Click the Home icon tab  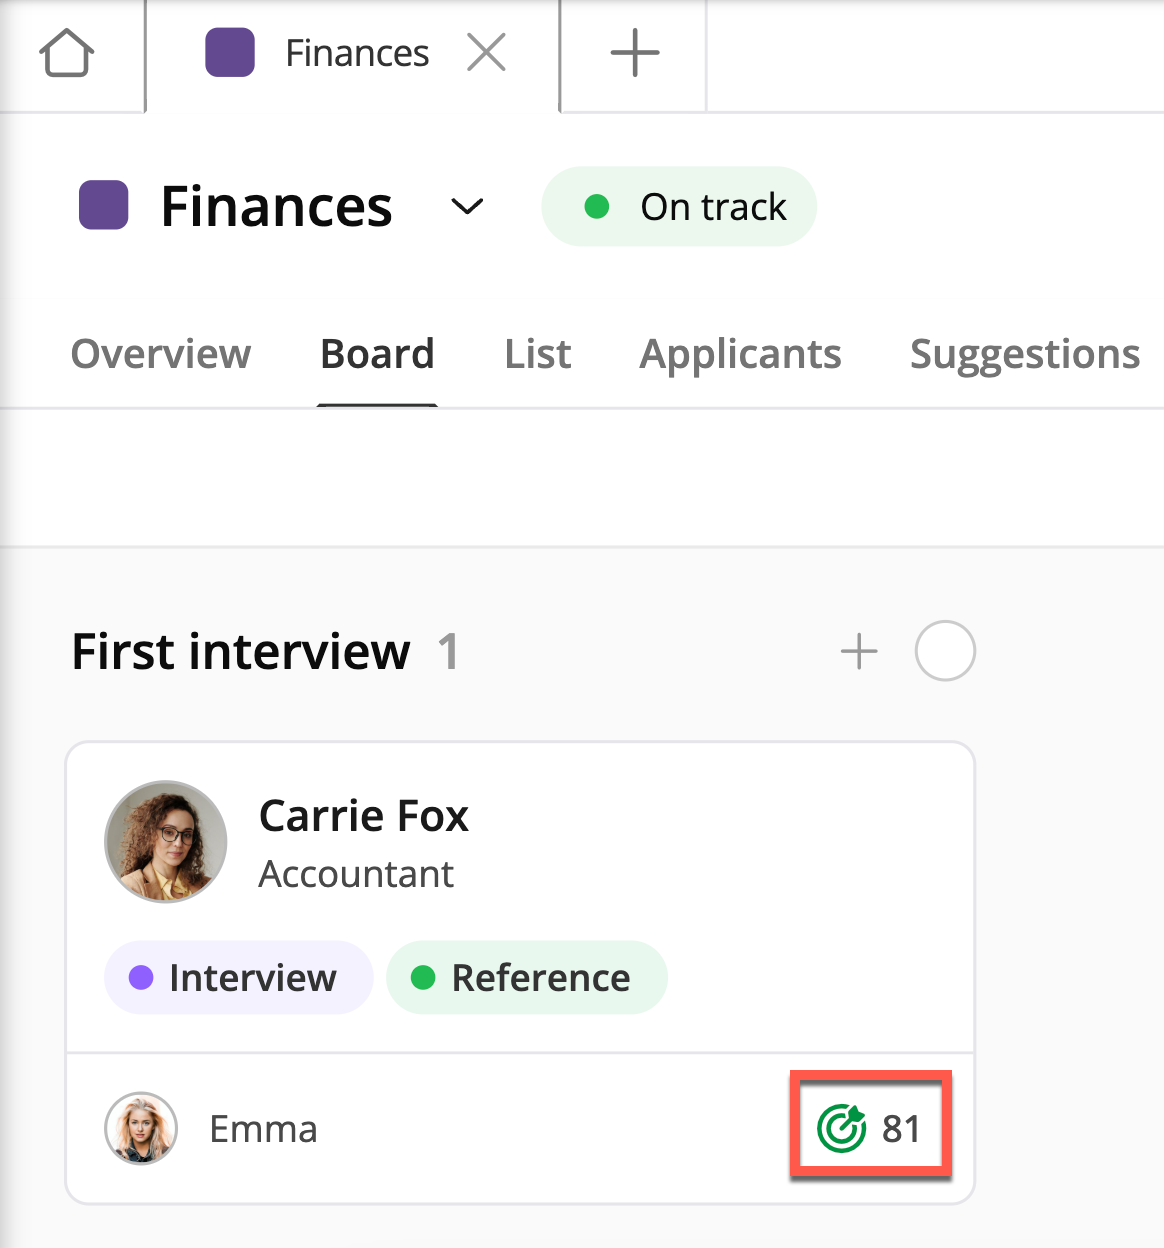[x=67, y=53]
